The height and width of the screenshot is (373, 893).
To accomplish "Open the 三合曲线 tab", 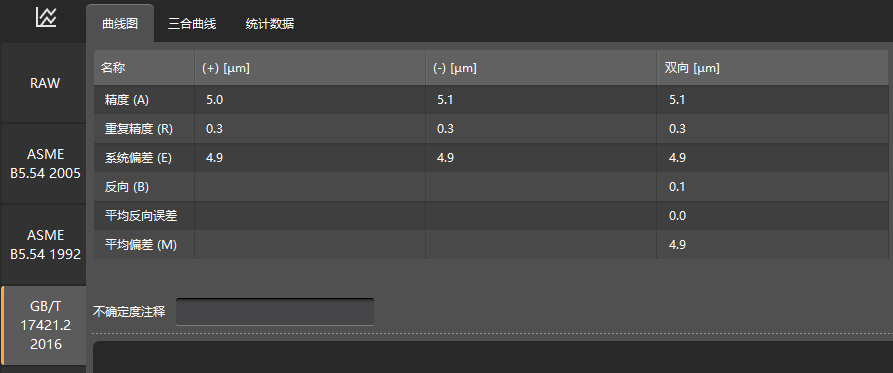I will [192, 24].
